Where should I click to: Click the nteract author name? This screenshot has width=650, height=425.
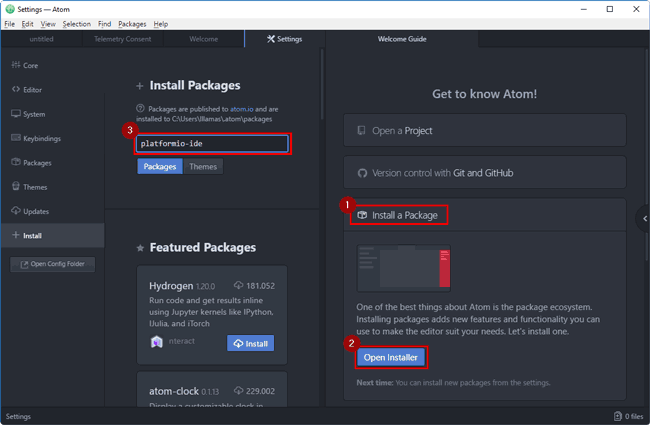tap(182, 341)
